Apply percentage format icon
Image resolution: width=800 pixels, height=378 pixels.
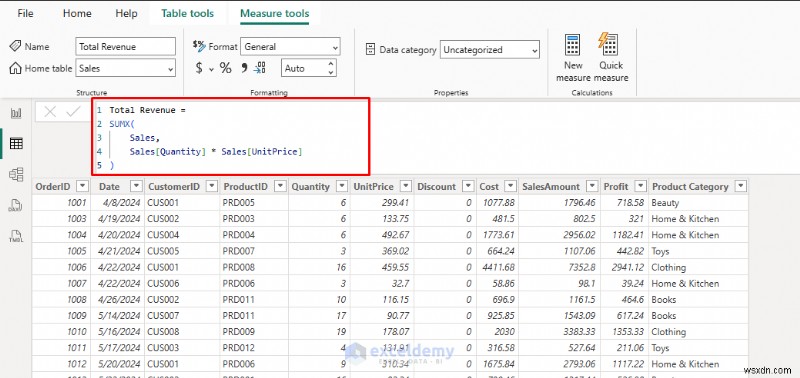click(226, 68)
